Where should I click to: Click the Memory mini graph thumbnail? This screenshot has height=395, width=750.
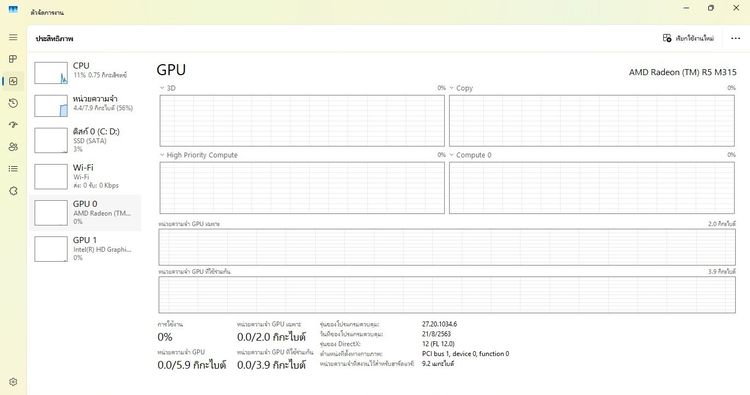click(x=51, y=106)
